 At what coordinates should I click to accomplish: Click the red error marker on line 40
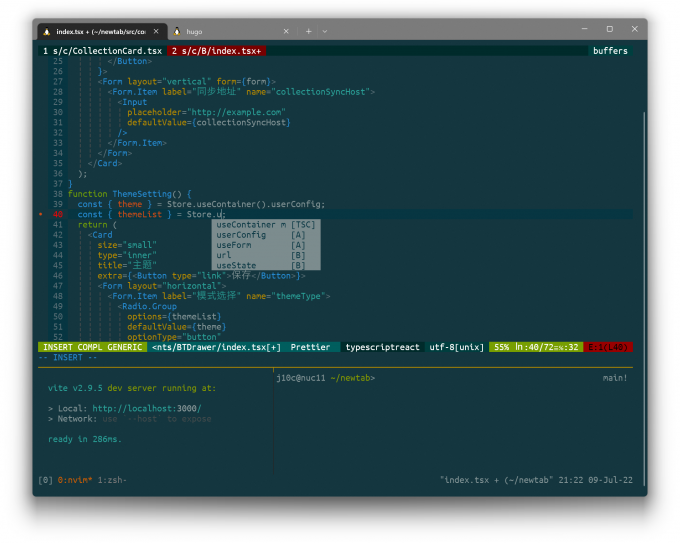tap(41, 214)
